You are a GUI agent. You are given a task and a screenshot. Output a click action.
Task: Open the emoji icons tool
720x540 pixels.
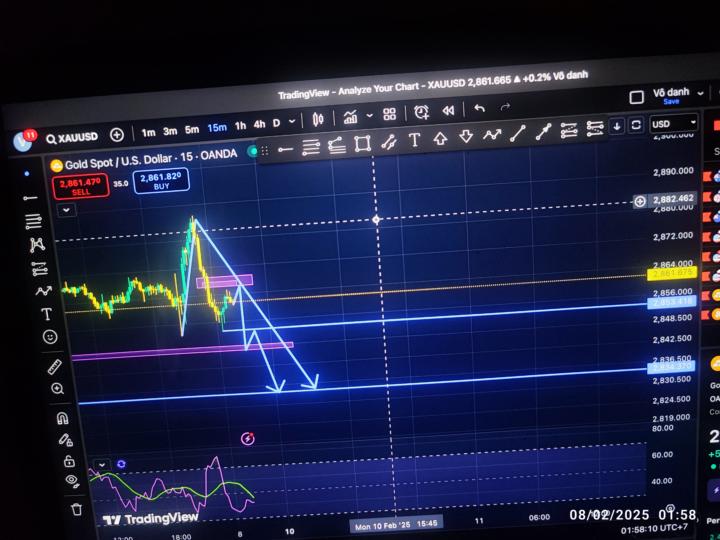(x=50, y=338)
